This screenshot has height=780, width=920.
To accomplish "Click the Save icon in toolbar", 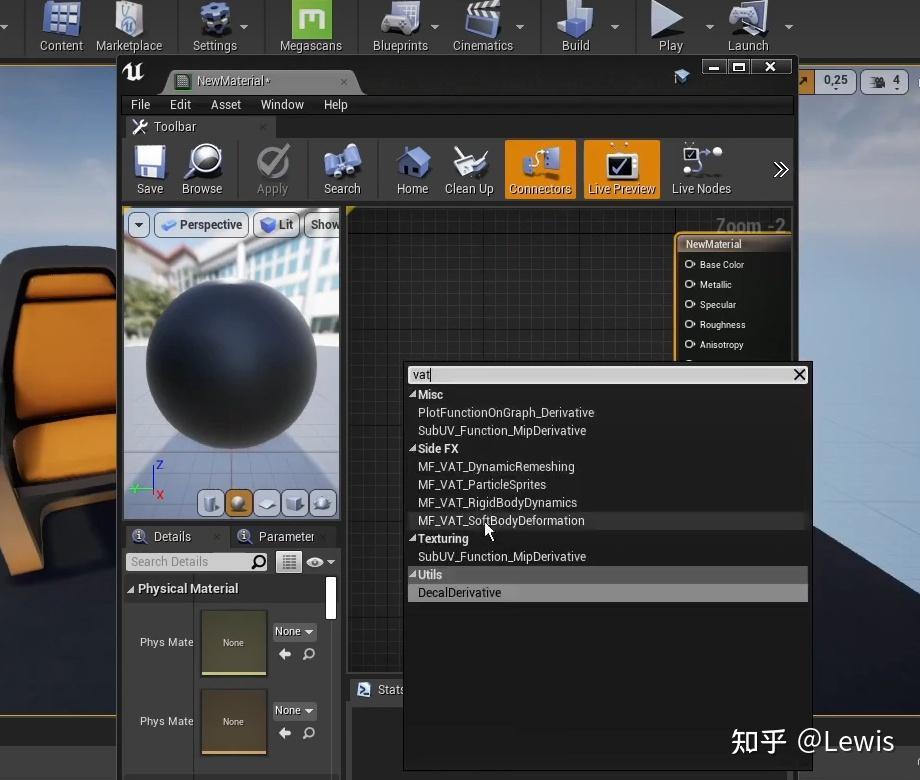I will (x=150, y=169).
